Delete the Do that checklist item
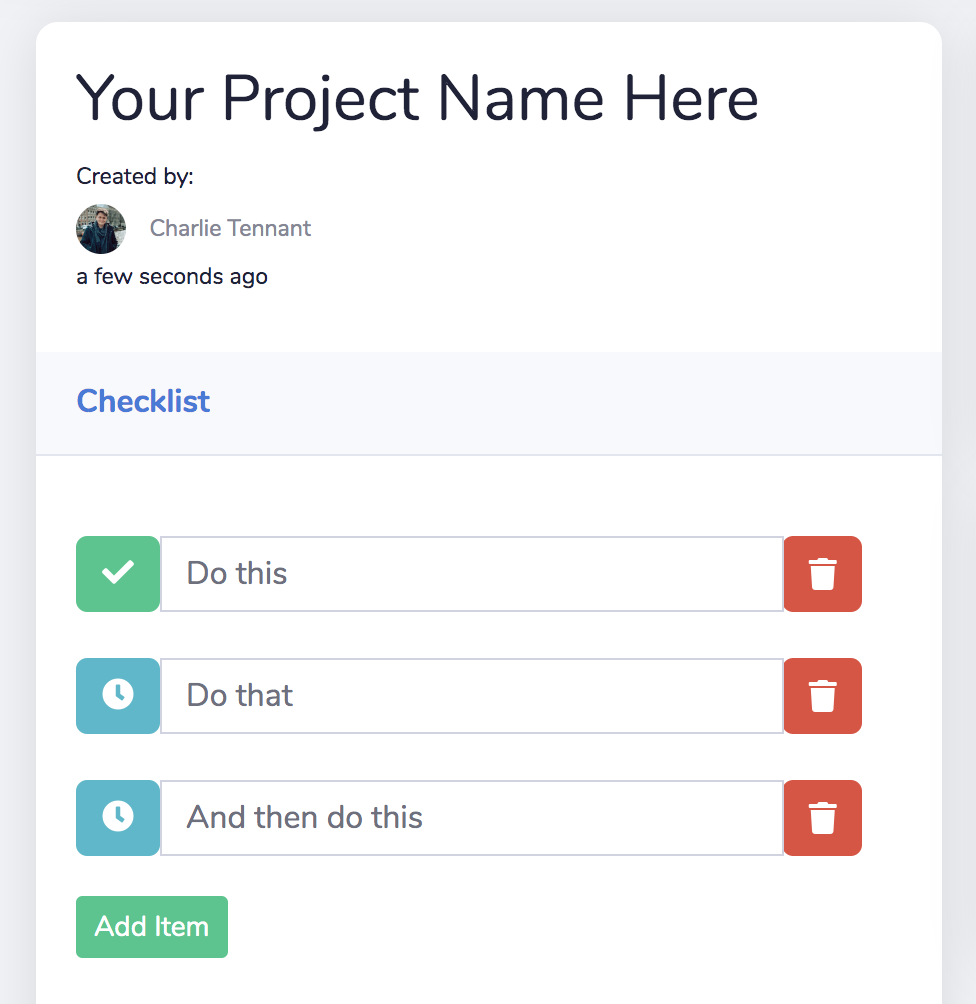Image resolution: width=976 pixels, height=1004 pixels. [x=823, y=695]
